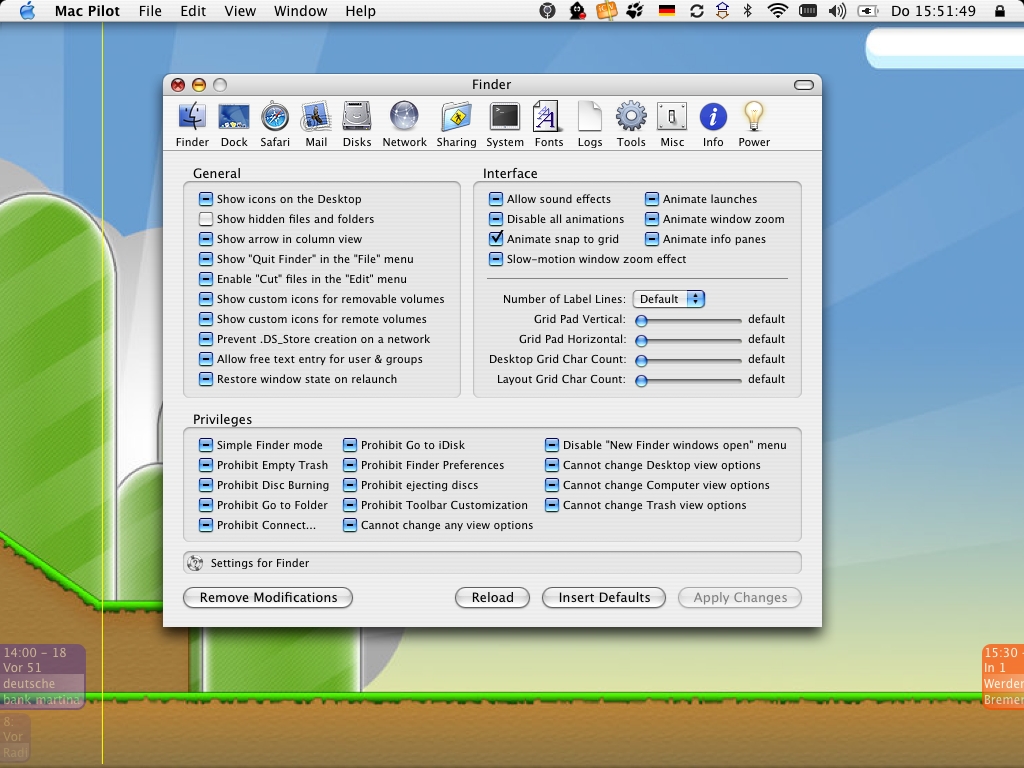1024x768 pixels.
Task: Open the Network globe icon pane
Action: tap(404, 124)
